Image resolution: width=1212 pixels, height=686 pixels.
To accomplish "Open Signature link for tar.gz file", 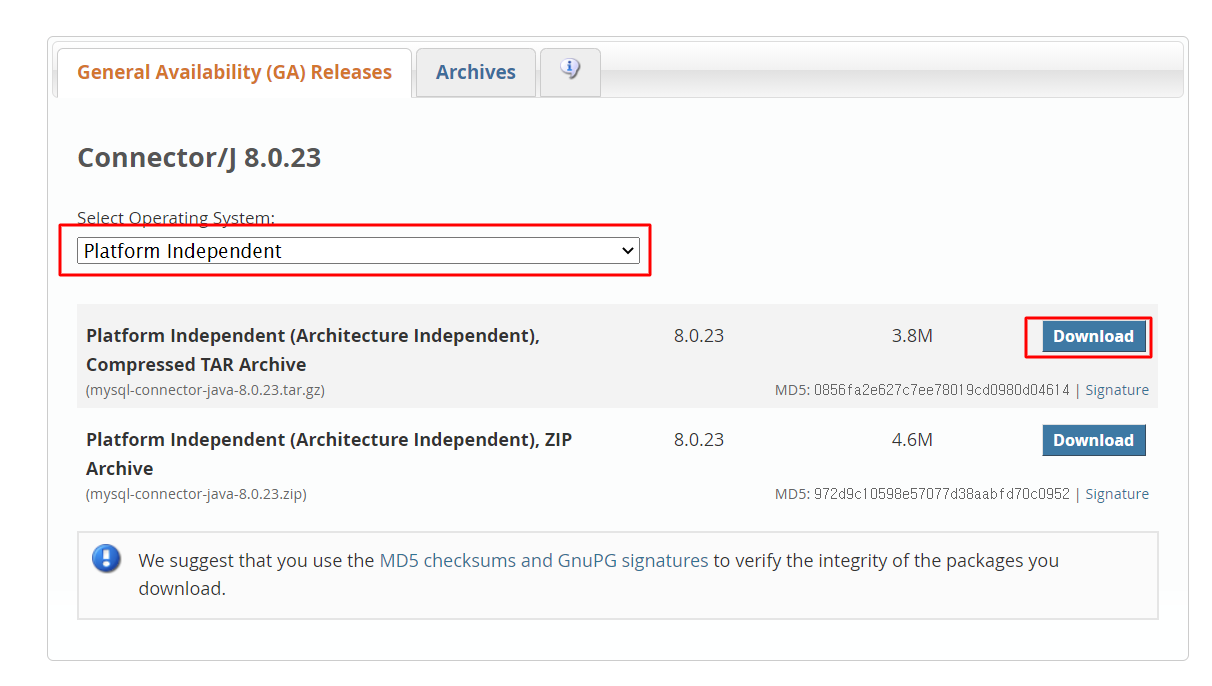I will pyautogui.click(x=1117, y=390).
